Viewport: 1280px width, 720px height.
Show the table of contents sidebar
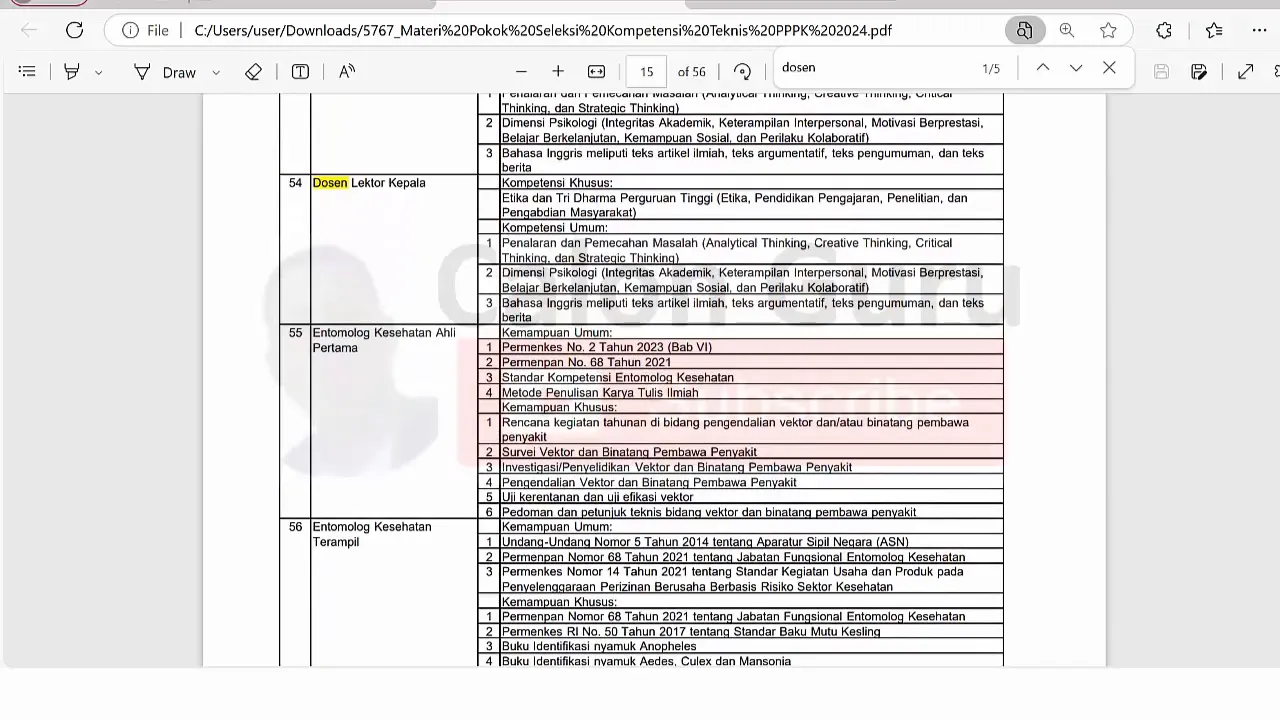[27, 71]
